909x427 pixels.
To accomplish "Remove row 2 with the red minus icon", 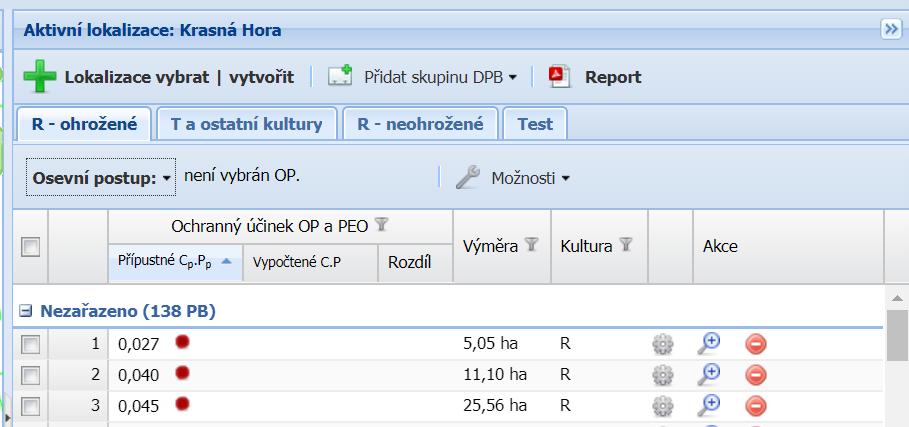I will [x=755, y=375].
